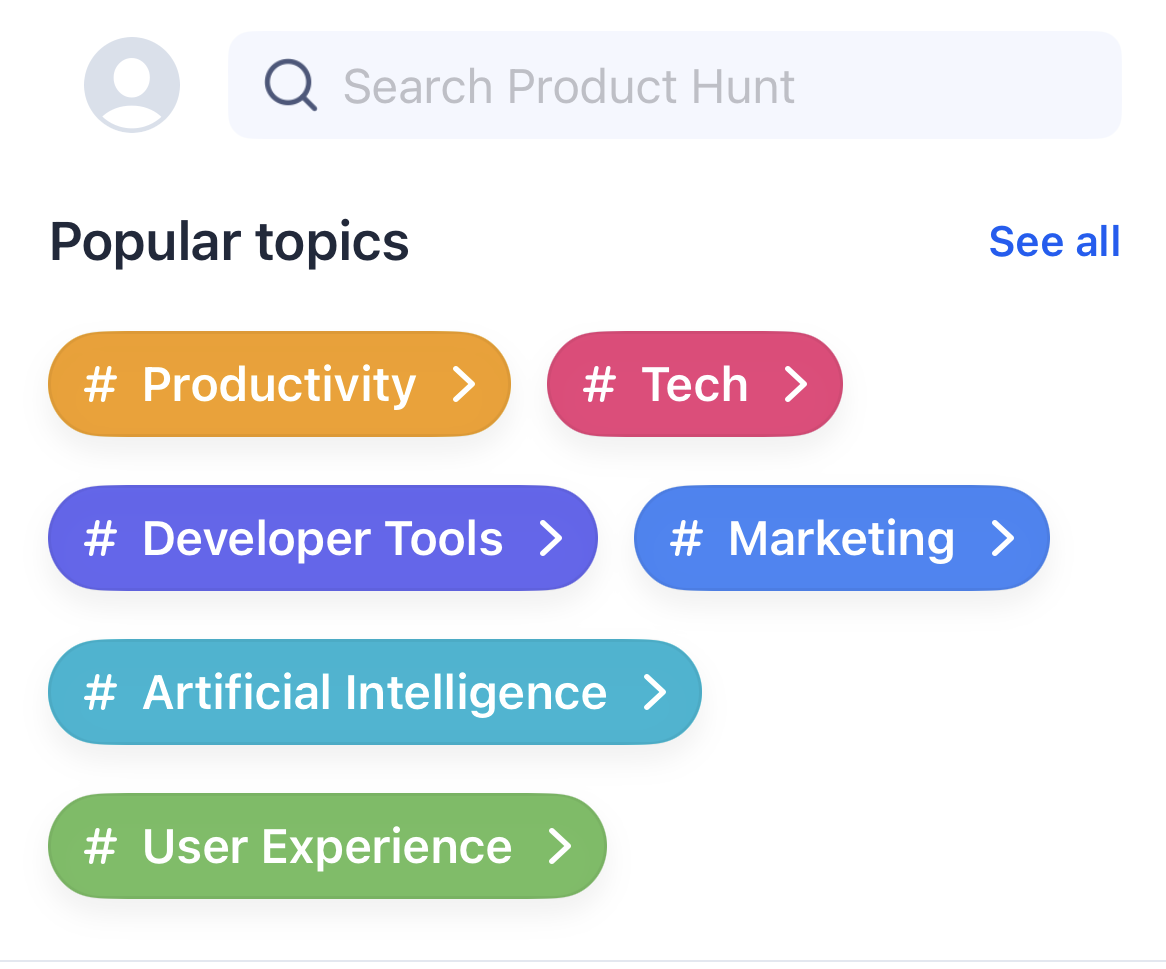Click the hash icon on Marketing tag
The height and width of the screenshot is (969, 1166).
686,539
